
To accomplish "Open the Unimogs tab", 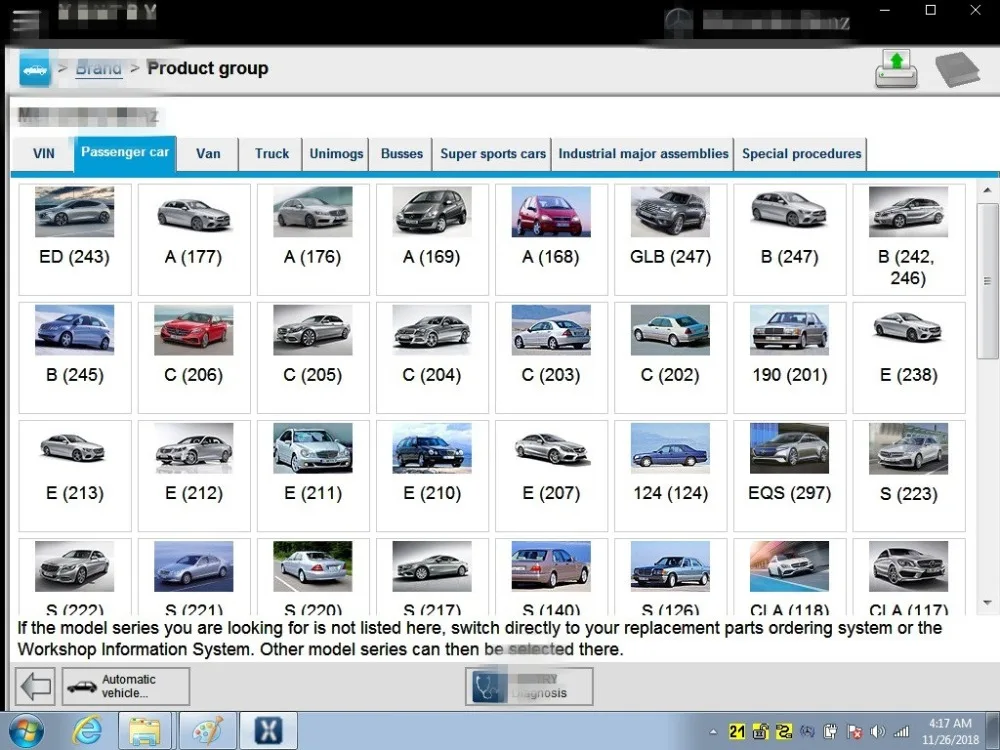I will click(x=336, y=154).
